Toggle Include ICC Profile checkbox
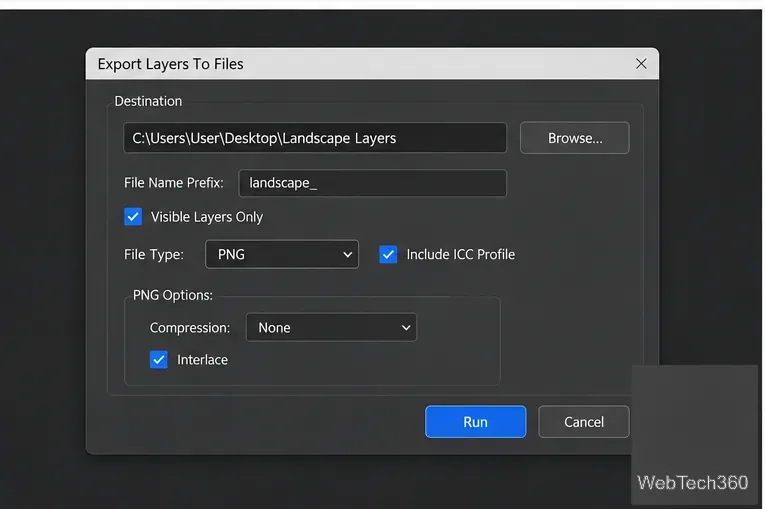 click(388, 254)
